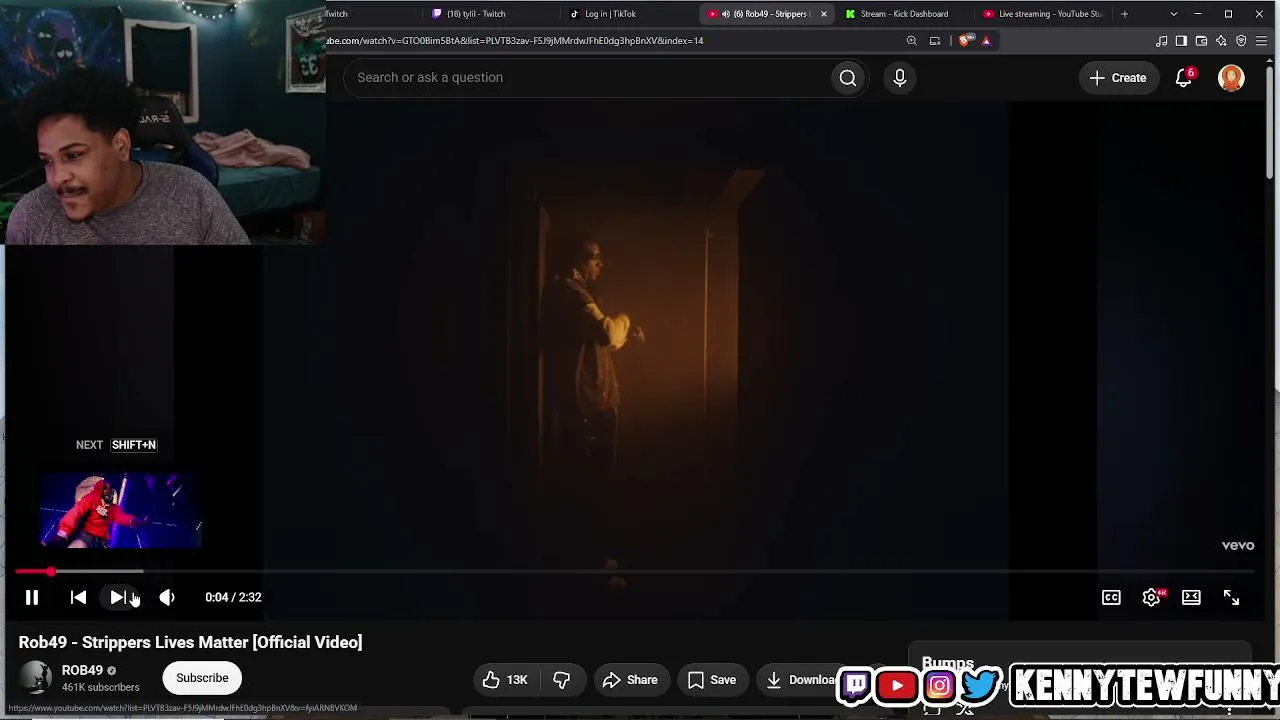Open the Brave Wallet icon
Image resolution: width=1280 pixels, height=720 pixels.
coord(1201,41)
